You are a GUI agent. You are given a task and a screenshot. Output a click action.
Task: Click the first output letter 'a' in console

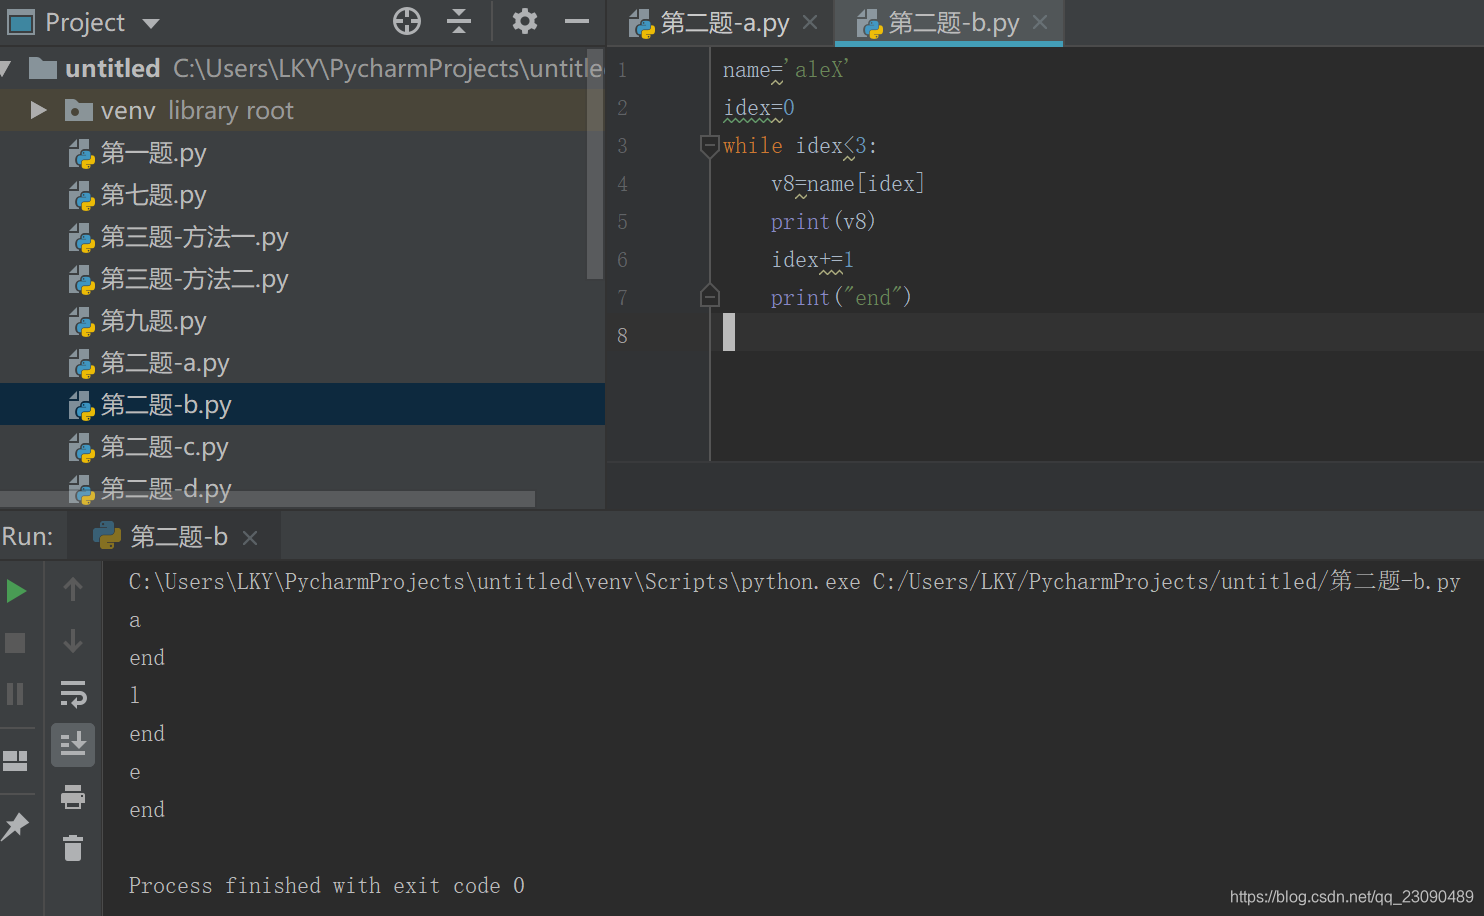135,621
